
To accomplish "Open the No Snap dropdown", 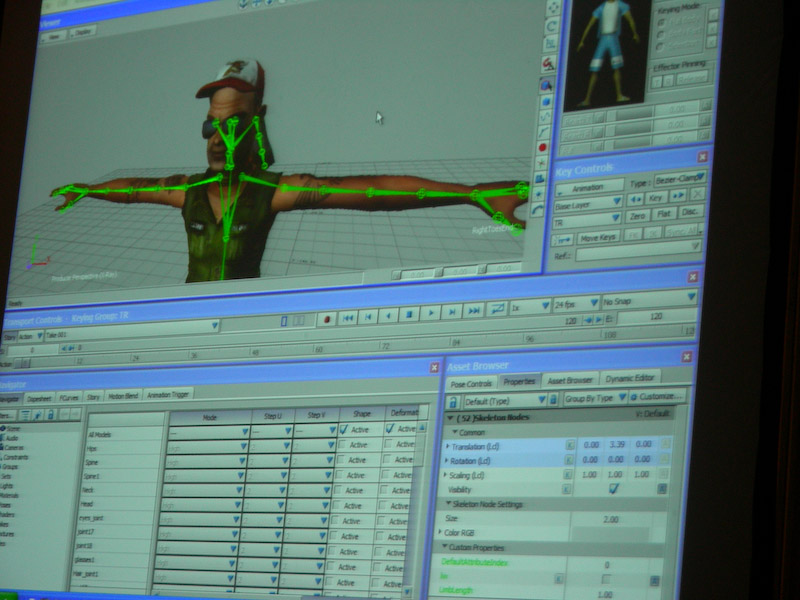I will (x=649, y=299).
